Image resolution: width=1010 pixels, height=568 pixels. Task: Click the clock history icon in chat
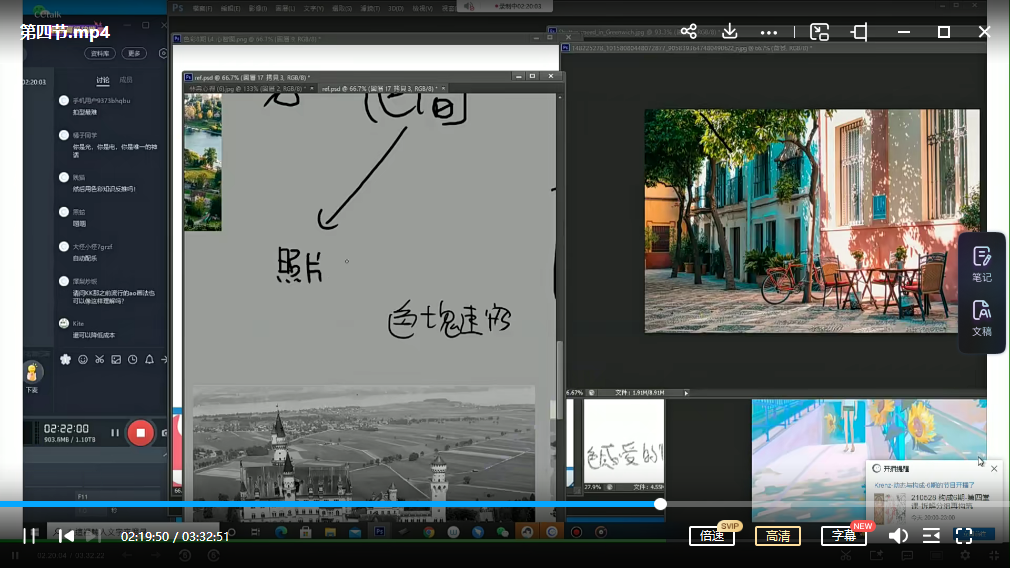click(133, 359)
